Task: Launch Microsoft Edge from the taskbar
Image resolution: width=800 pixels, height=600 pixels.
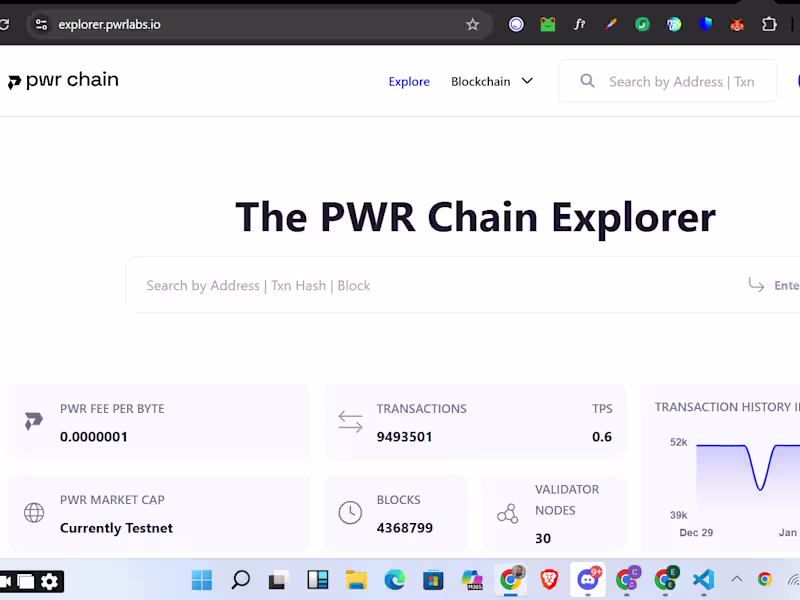Action: pos(394,580)
